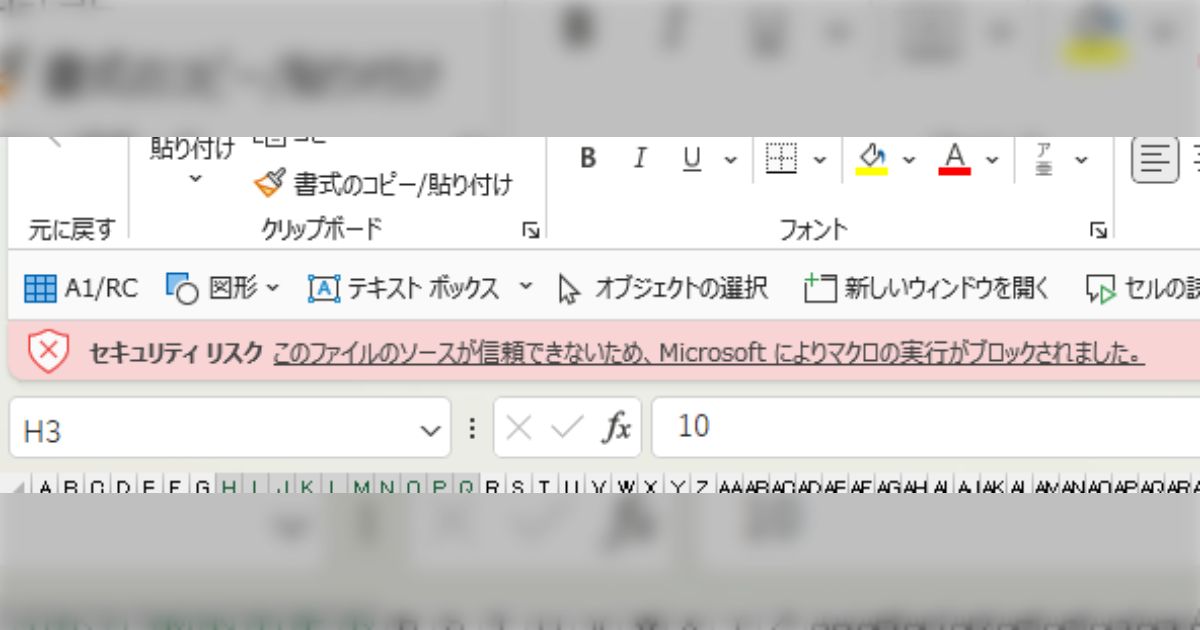
Task: Open the security risk macro-blocked message link
Action: [x=708, y=352]
